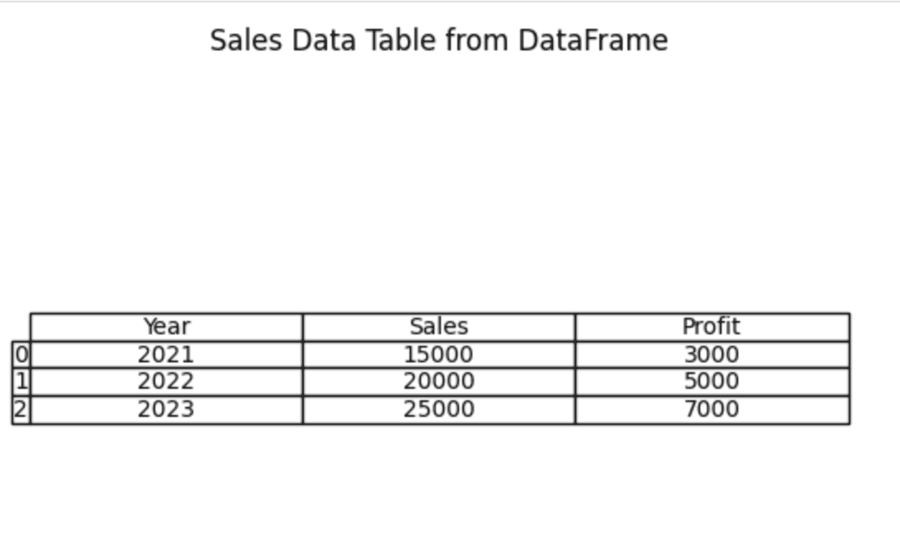Click the first word 'Sales' in the title
This screenshot has width=900, height=534.
(x=246, y=41)
